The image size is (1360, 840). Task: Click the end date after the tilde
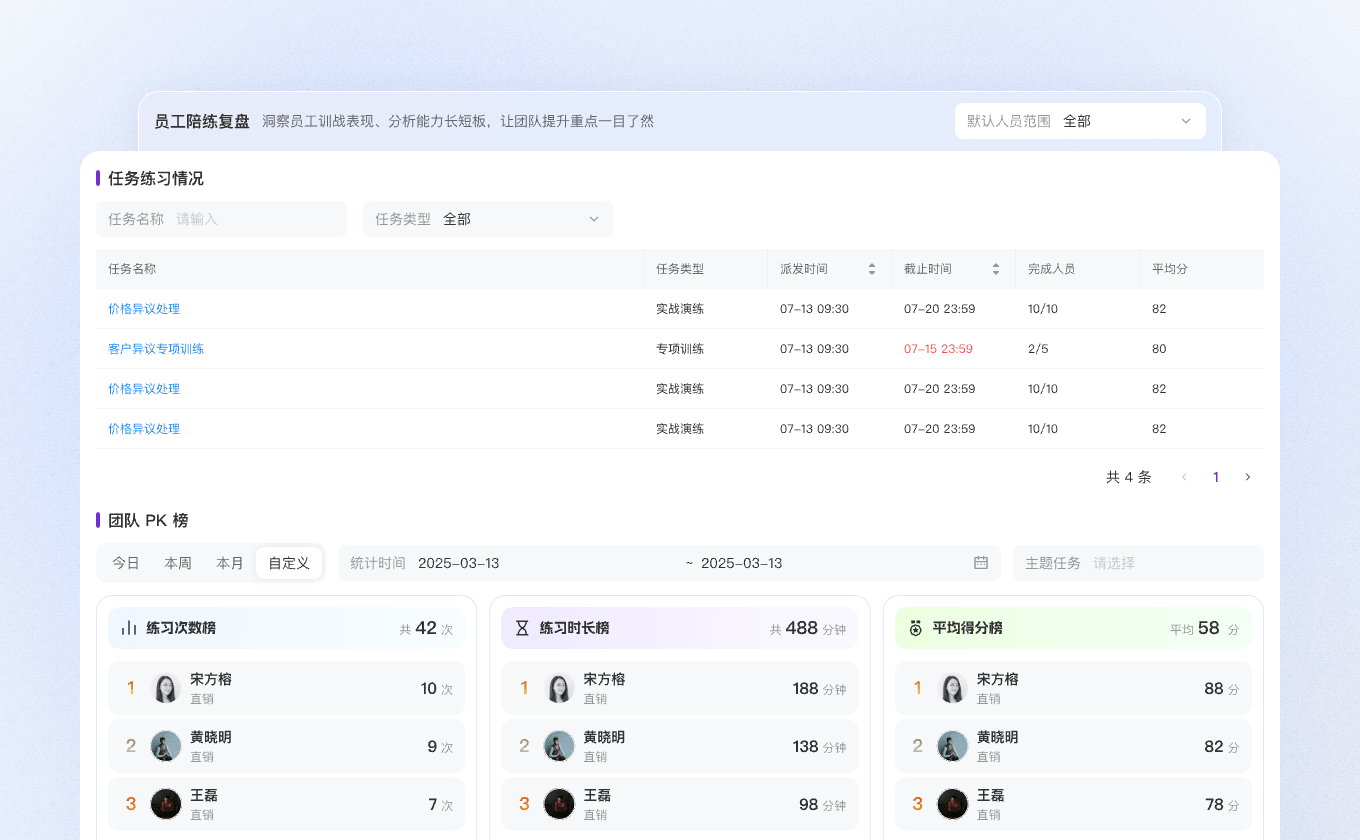(x=742, y=563)
